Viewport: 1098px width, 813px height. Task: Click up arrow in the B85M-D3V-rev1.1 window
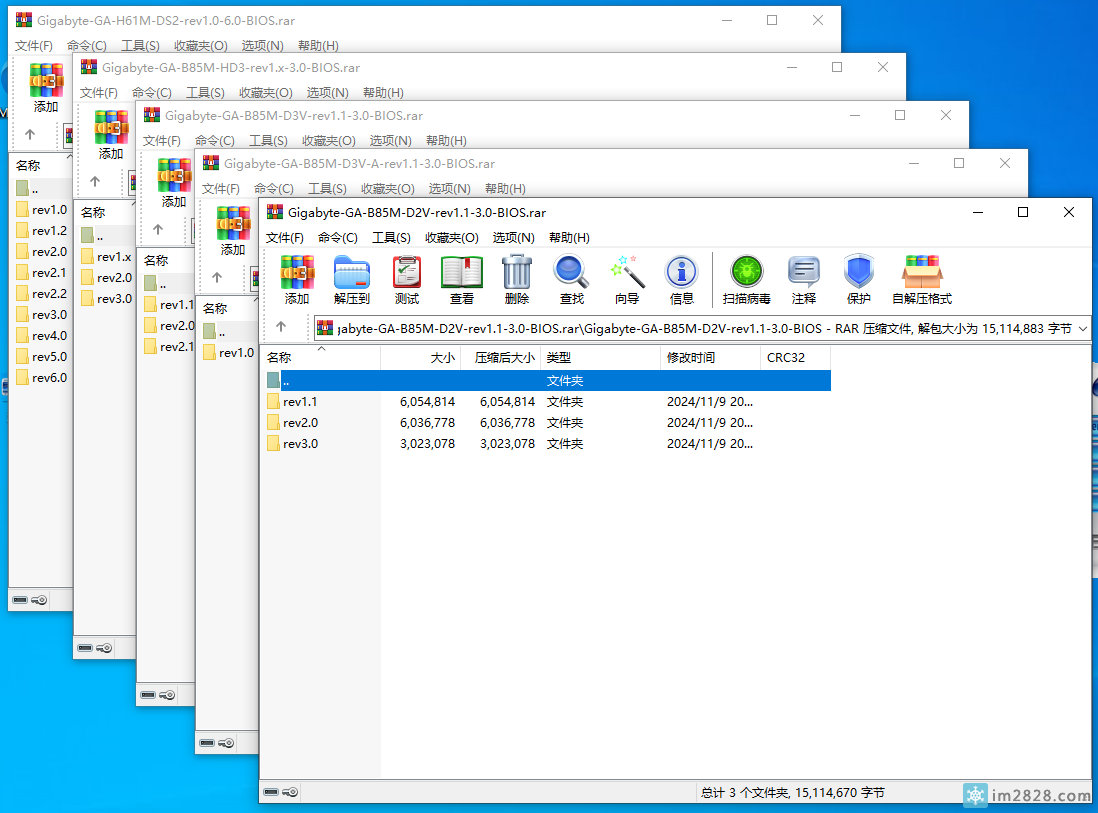[158, 230]
